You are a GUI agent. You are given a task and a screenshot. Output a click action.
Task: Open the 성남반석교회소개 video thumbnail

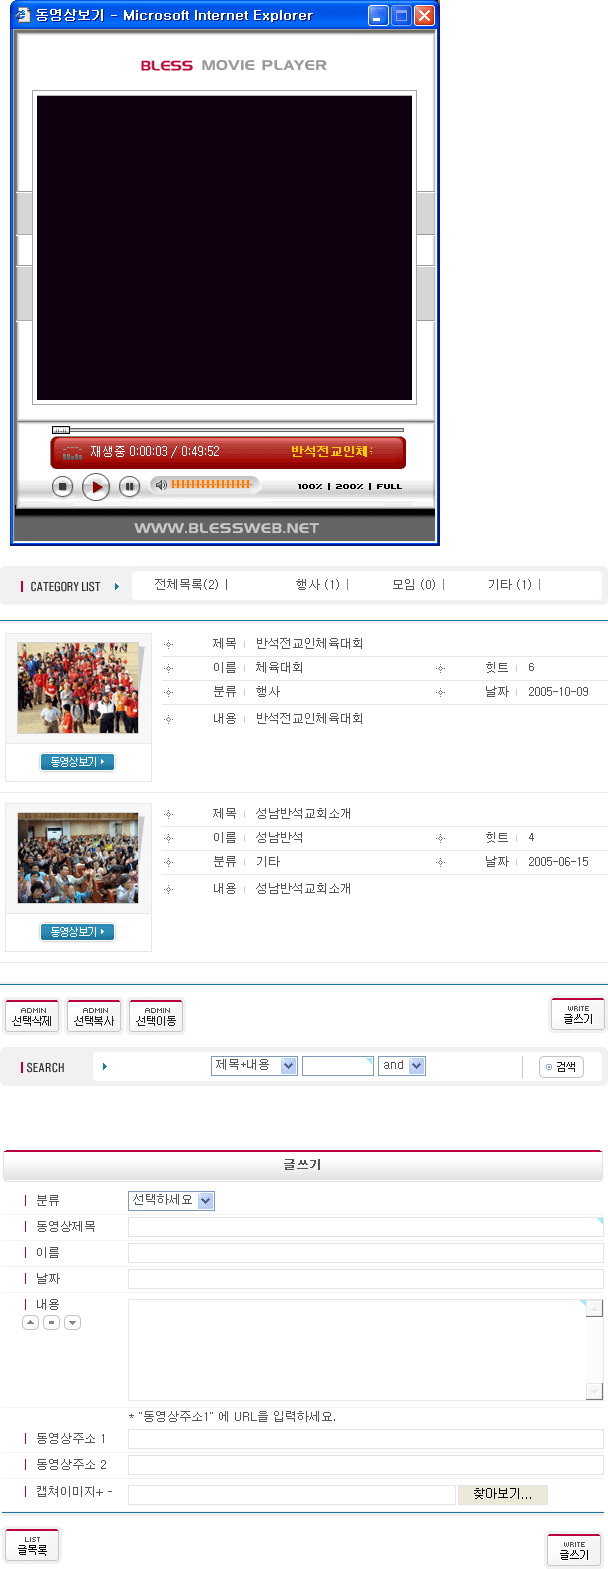(78, 858)
